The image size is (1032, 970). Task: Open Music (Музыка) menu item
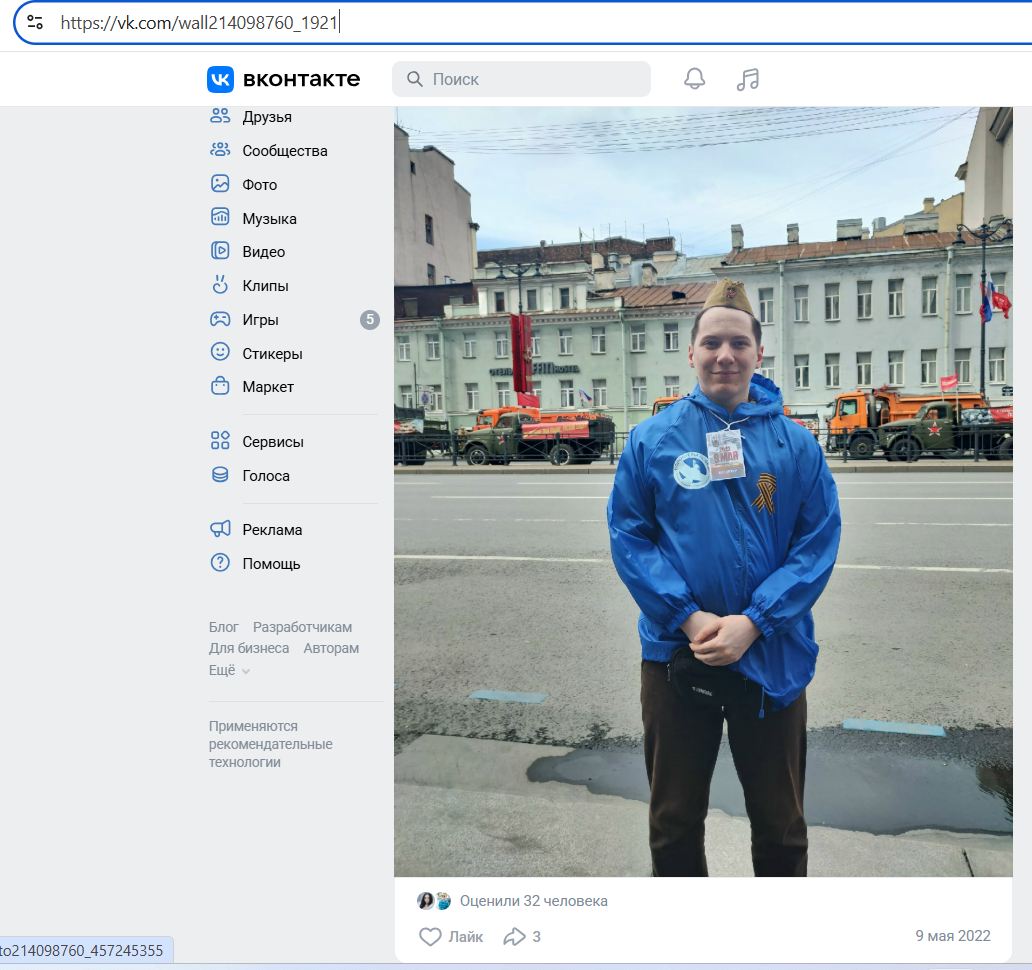coord(269,218)
